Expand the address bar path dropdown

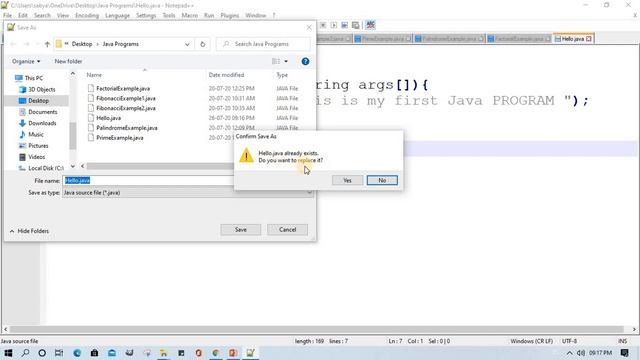pyautogui.click(x=187, y=44)
